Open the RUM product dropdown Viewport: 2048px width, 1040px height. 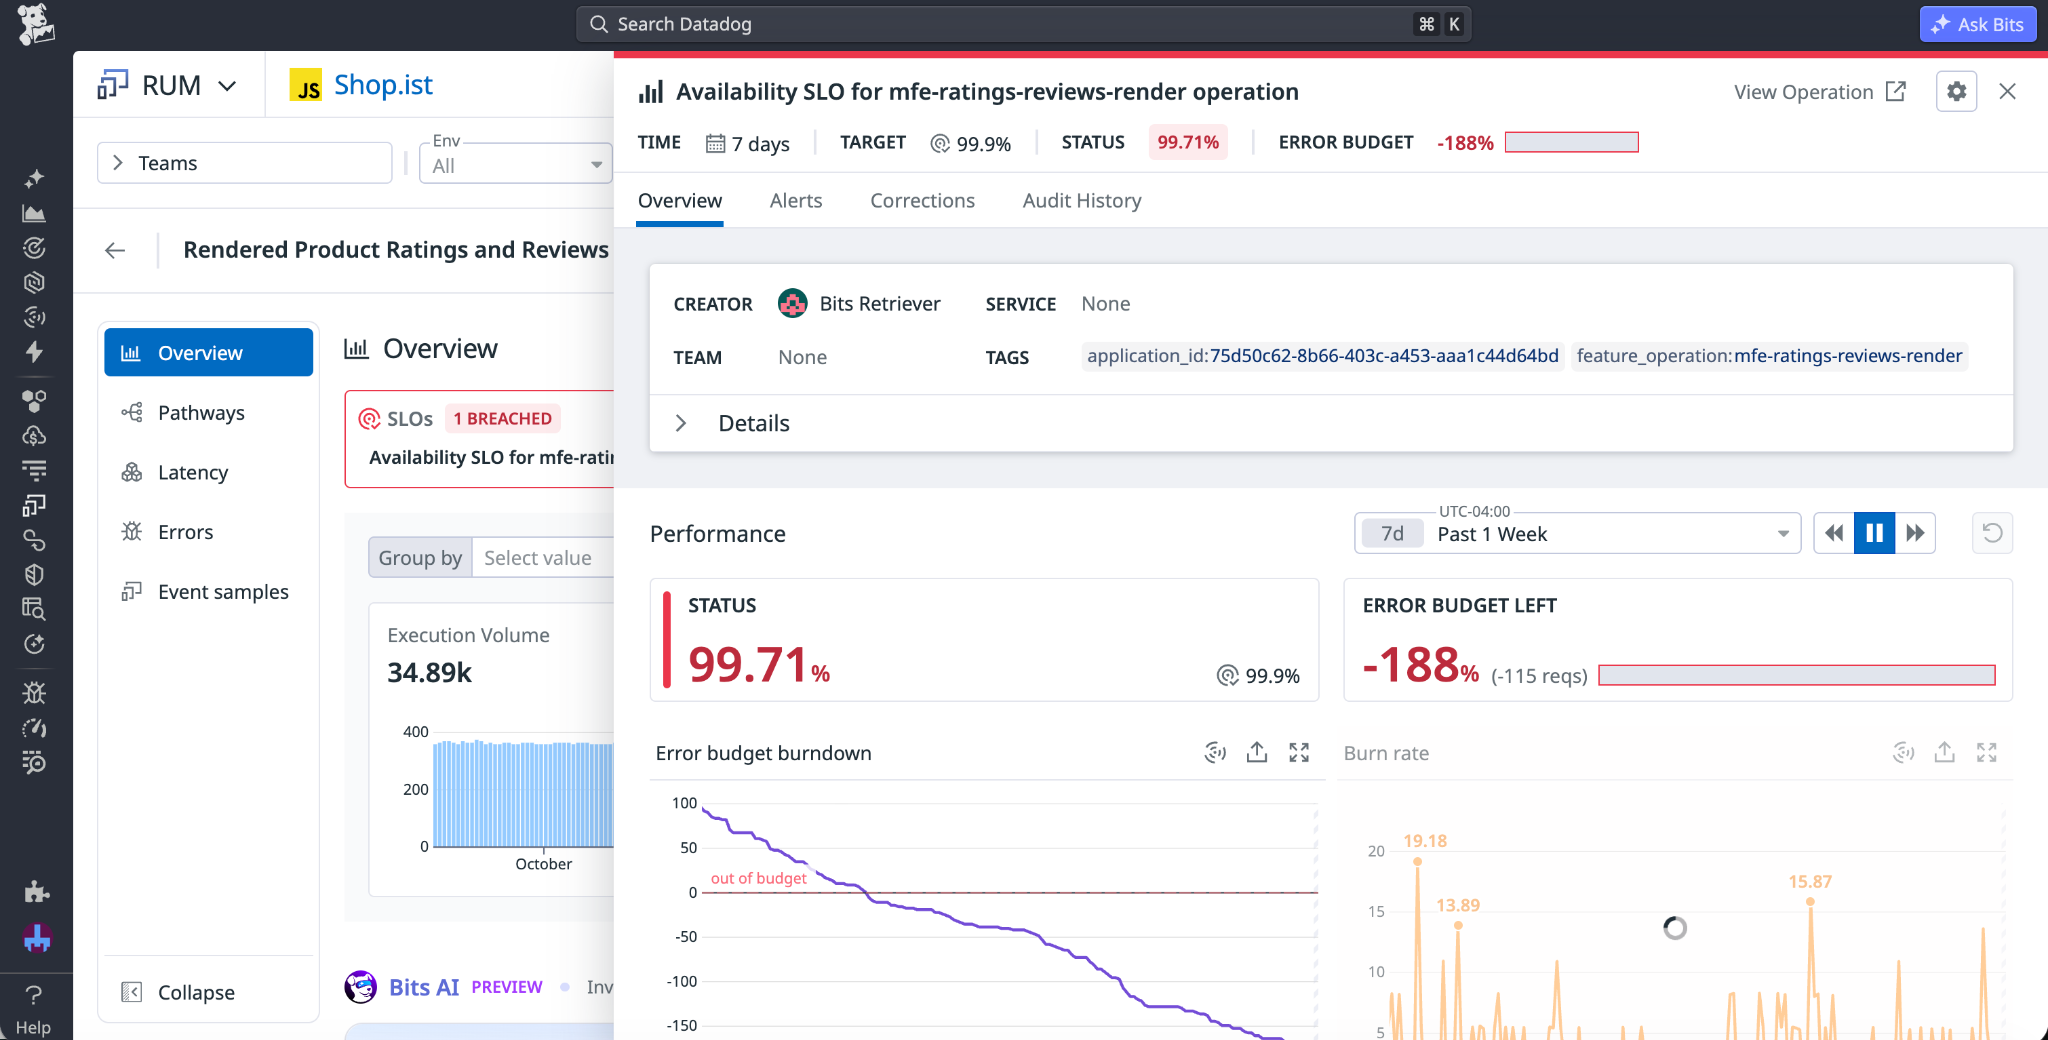click(168, 85)
